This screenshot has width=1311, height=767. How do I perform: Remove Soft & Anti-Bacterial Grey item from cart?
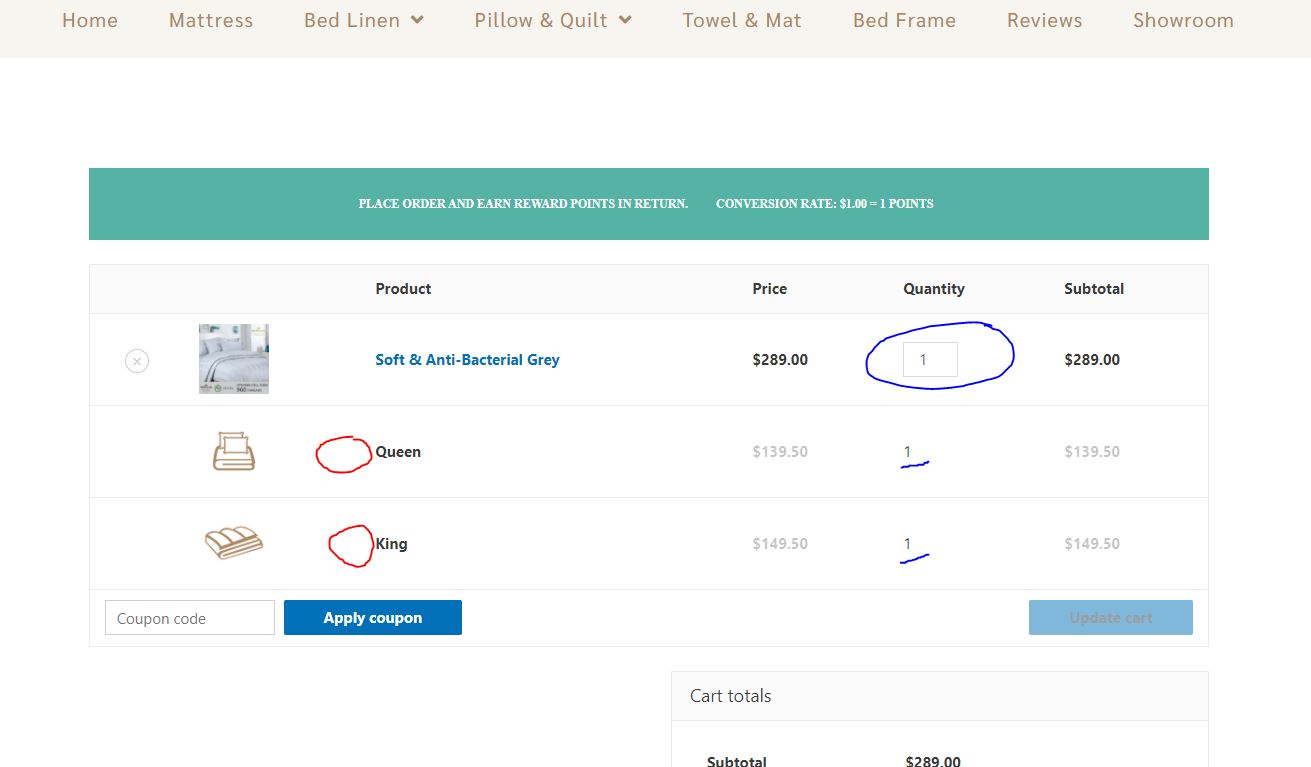click(x=137, y=361)
